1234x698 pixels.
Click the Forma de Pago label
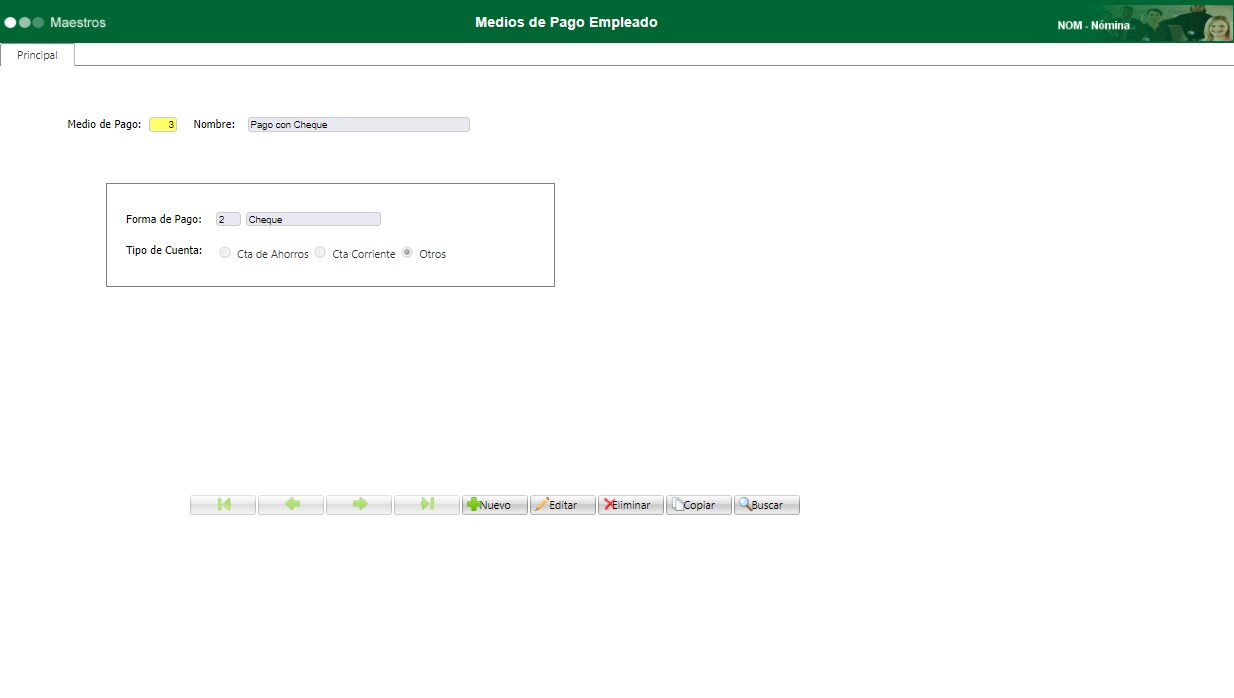[164, 219]
